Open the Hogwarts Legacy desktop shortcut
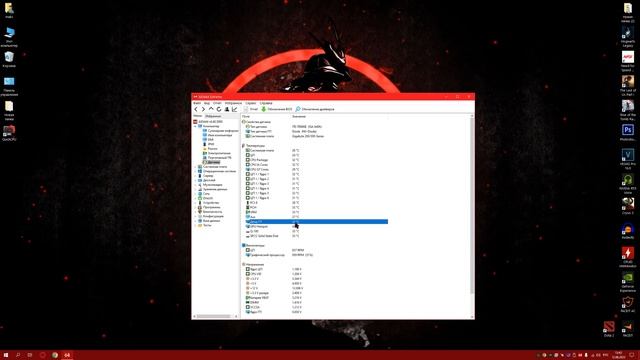Screen dimensions: 640x360 pyautogui.click(x=628, y=37)
